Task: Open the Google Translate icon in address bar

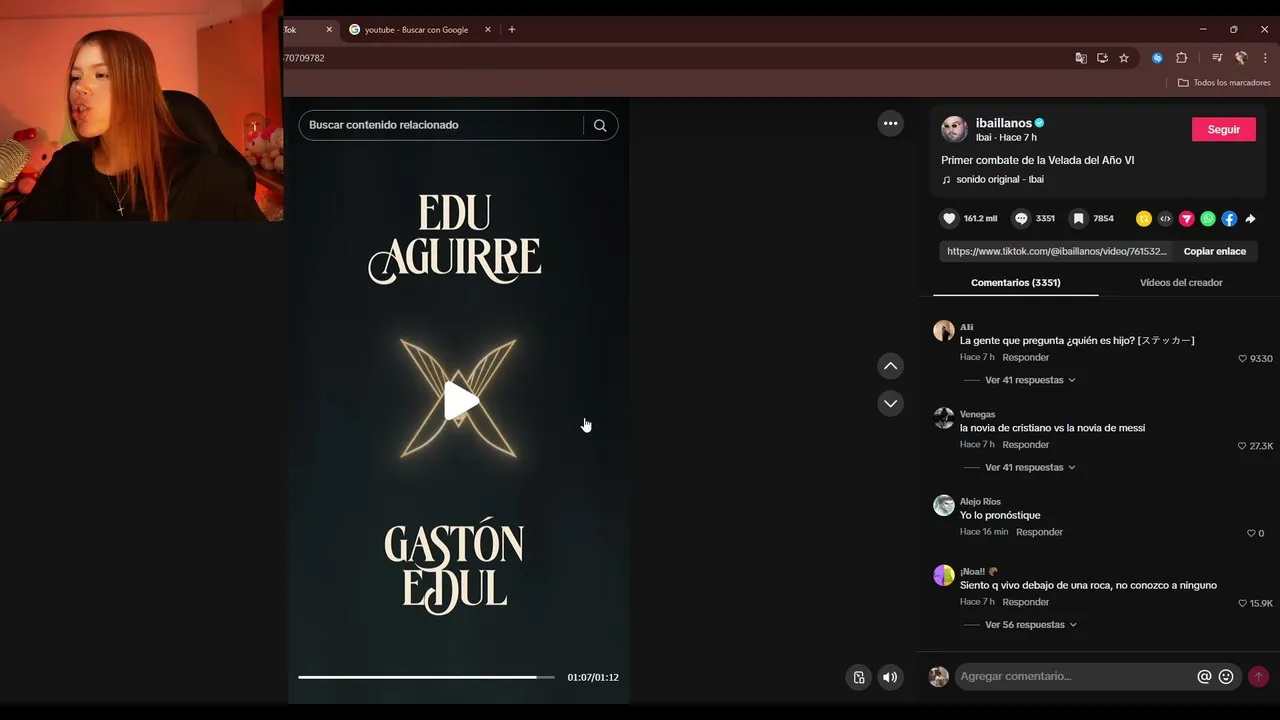Action: (1081, 58)
